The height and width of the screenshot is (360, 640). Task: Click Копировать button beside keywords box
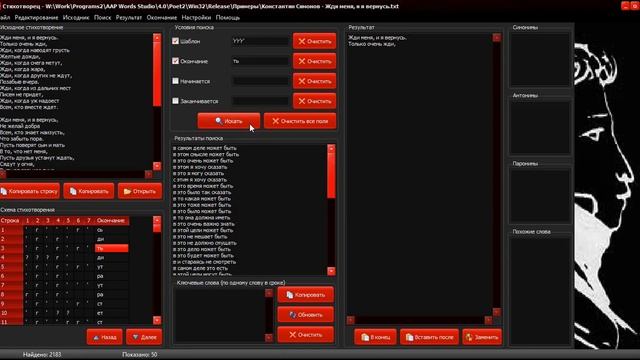pyautogui.click(x=305, y=295)
